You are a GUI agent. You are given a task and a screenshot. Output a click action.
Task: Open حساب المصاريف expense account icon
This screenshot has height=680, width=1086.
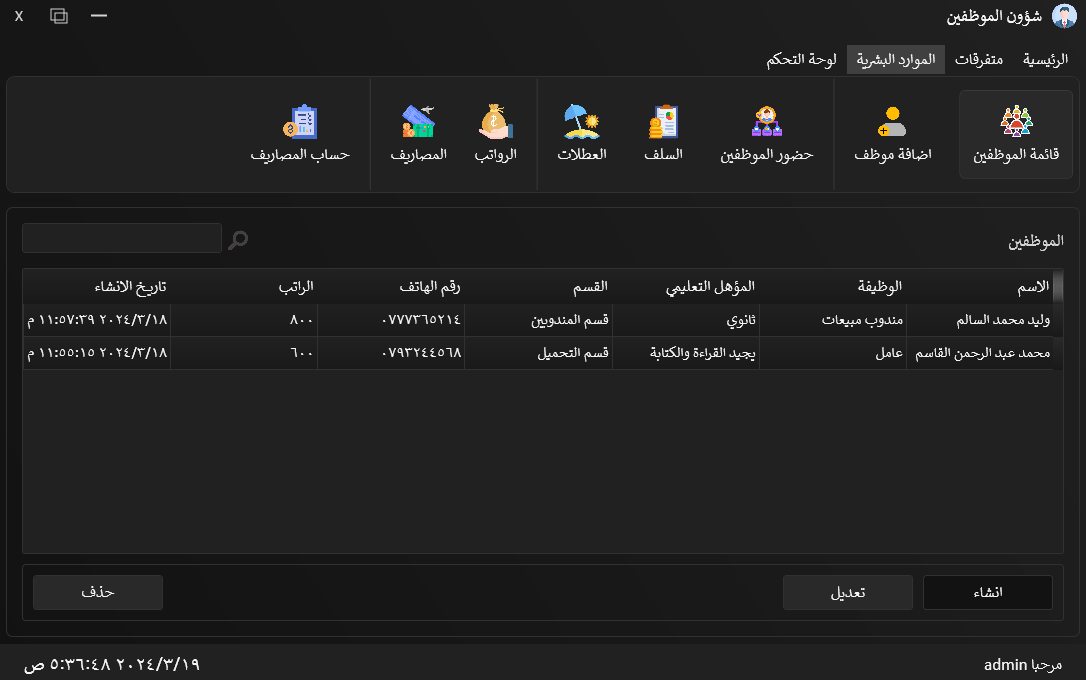[300, 134]
